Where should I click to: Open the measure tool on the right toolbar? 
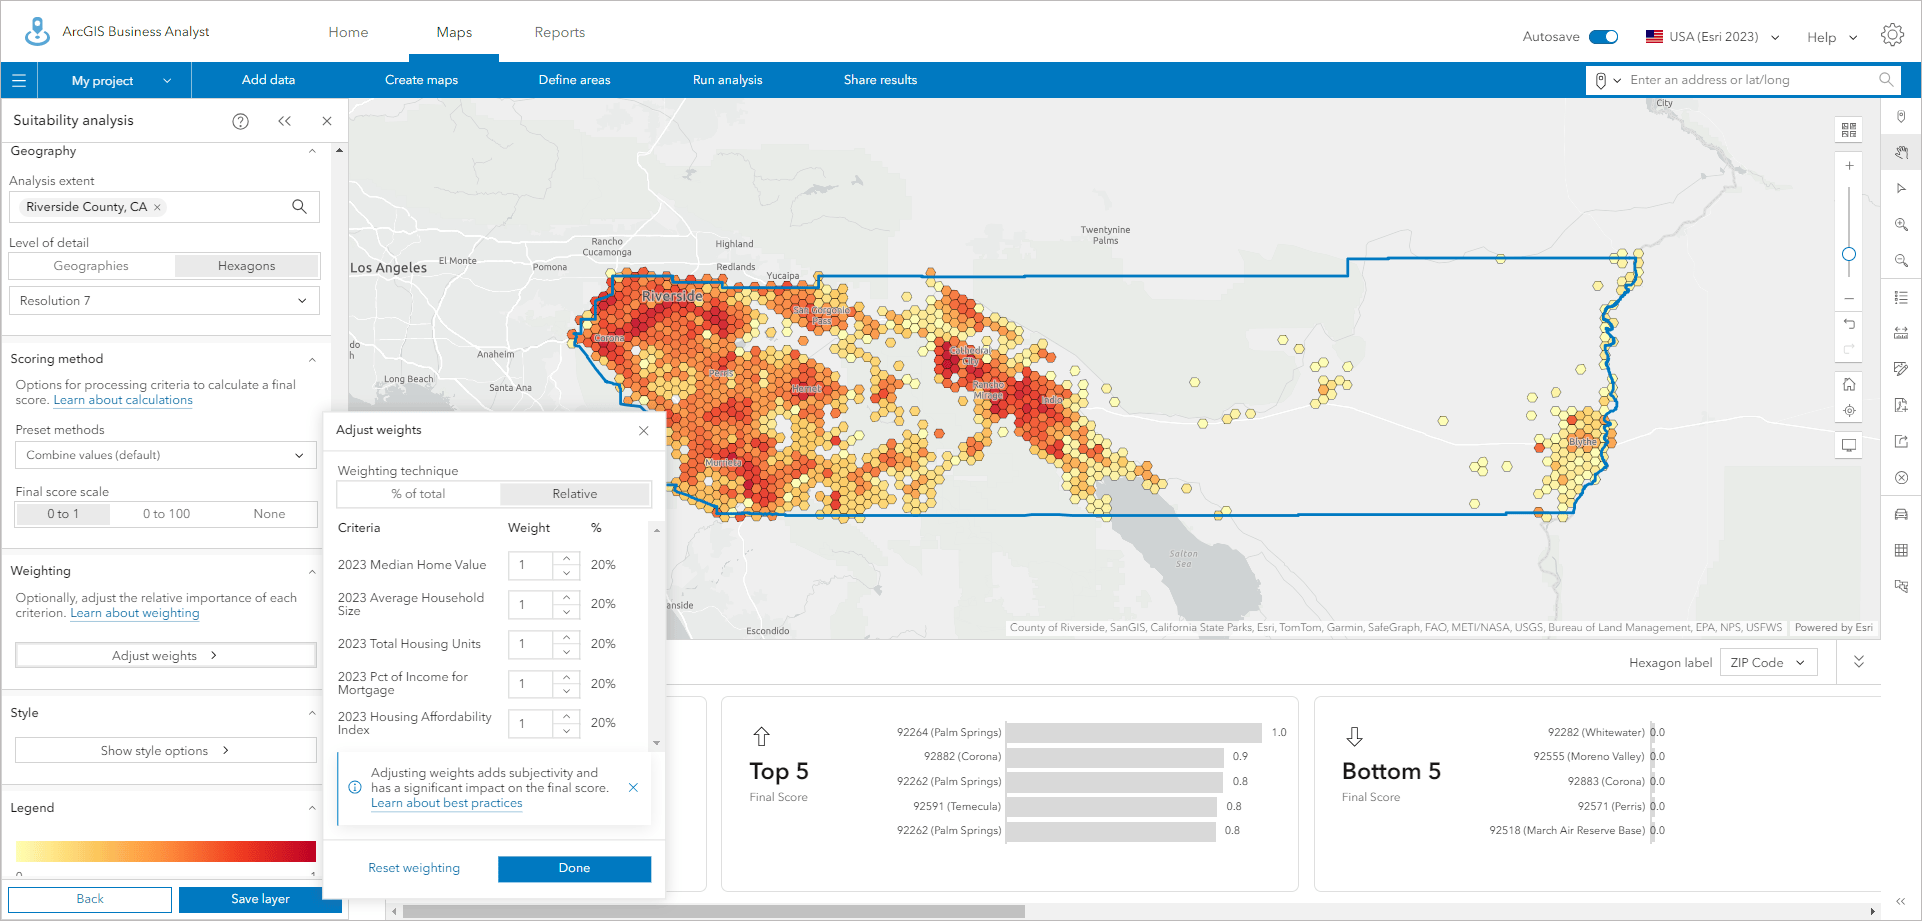point(1901,330)
